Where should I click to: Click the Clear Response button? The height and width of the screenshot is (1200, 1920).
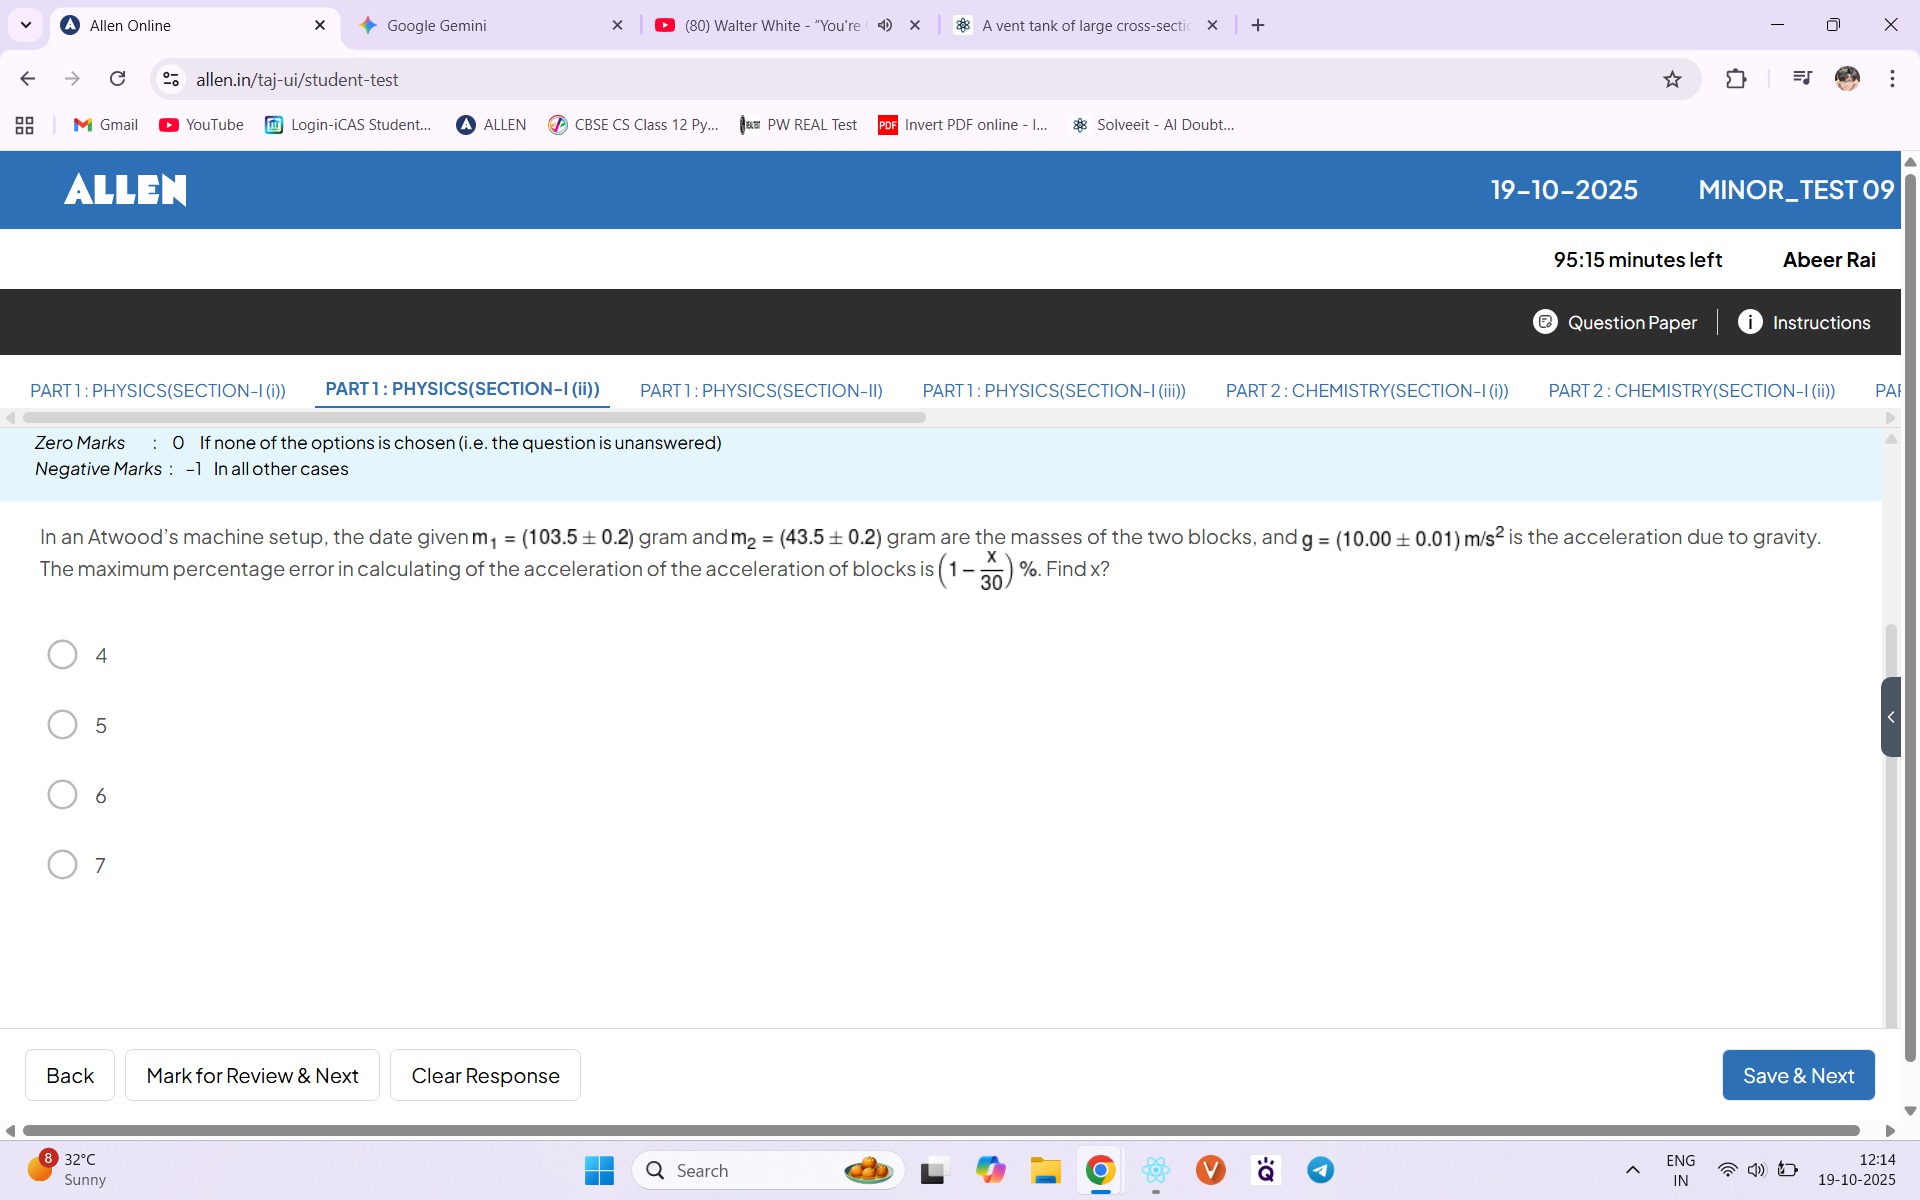coord(485,1075)
